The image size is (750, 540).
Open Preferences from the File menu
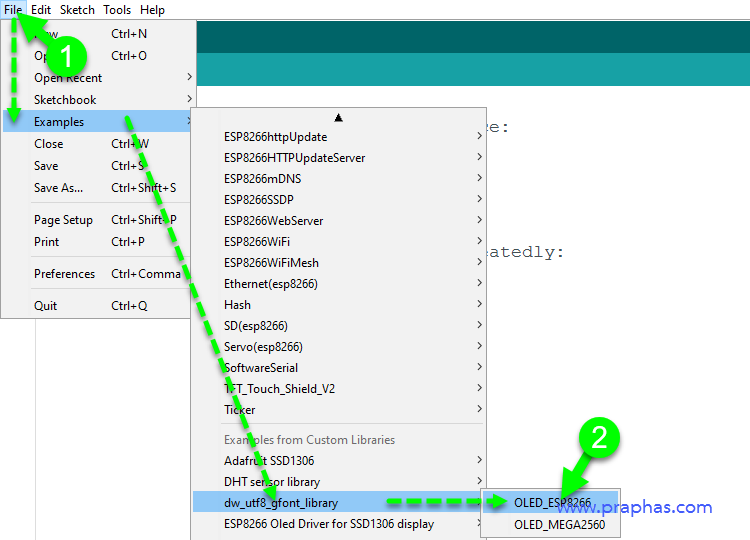click(x=99, y=274)
